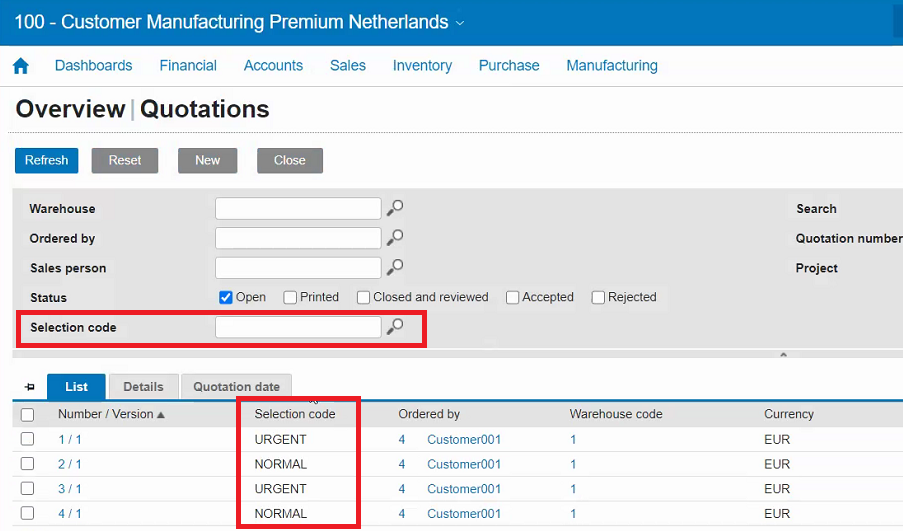
Task: Open Customer001 link in row 4 / 1
Action: [x=464, y=514]
